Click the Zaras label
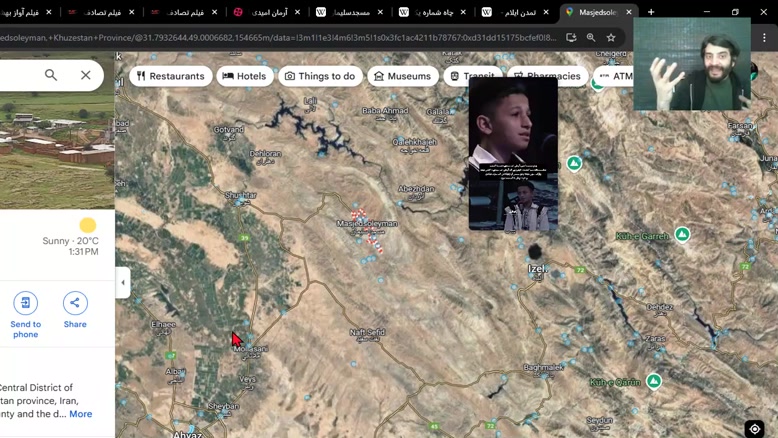The height and width of the screenshot is (438, 778). 655,338
